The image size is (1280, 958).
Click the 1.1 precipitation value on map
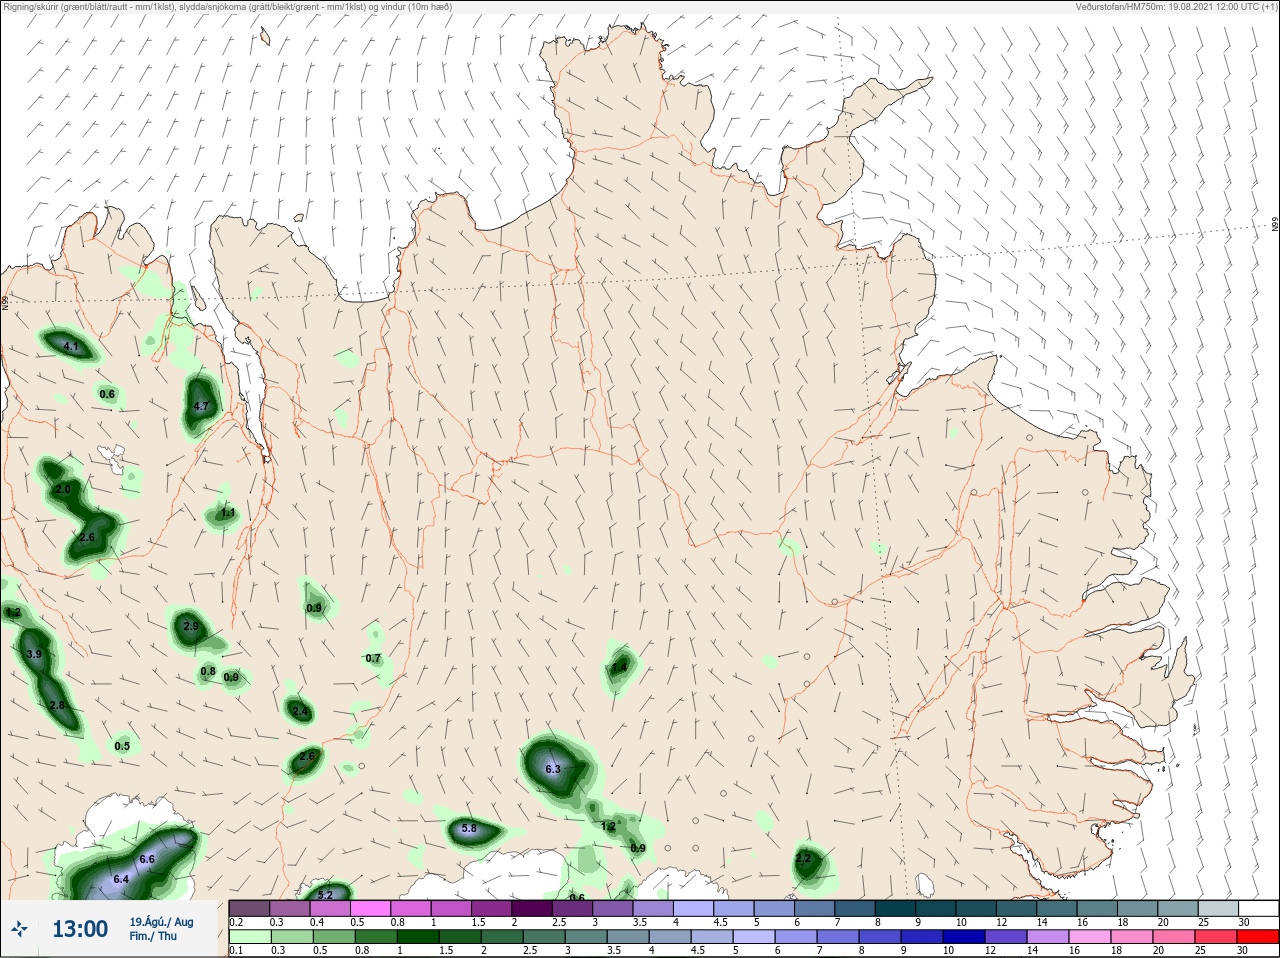pos(228,513)
